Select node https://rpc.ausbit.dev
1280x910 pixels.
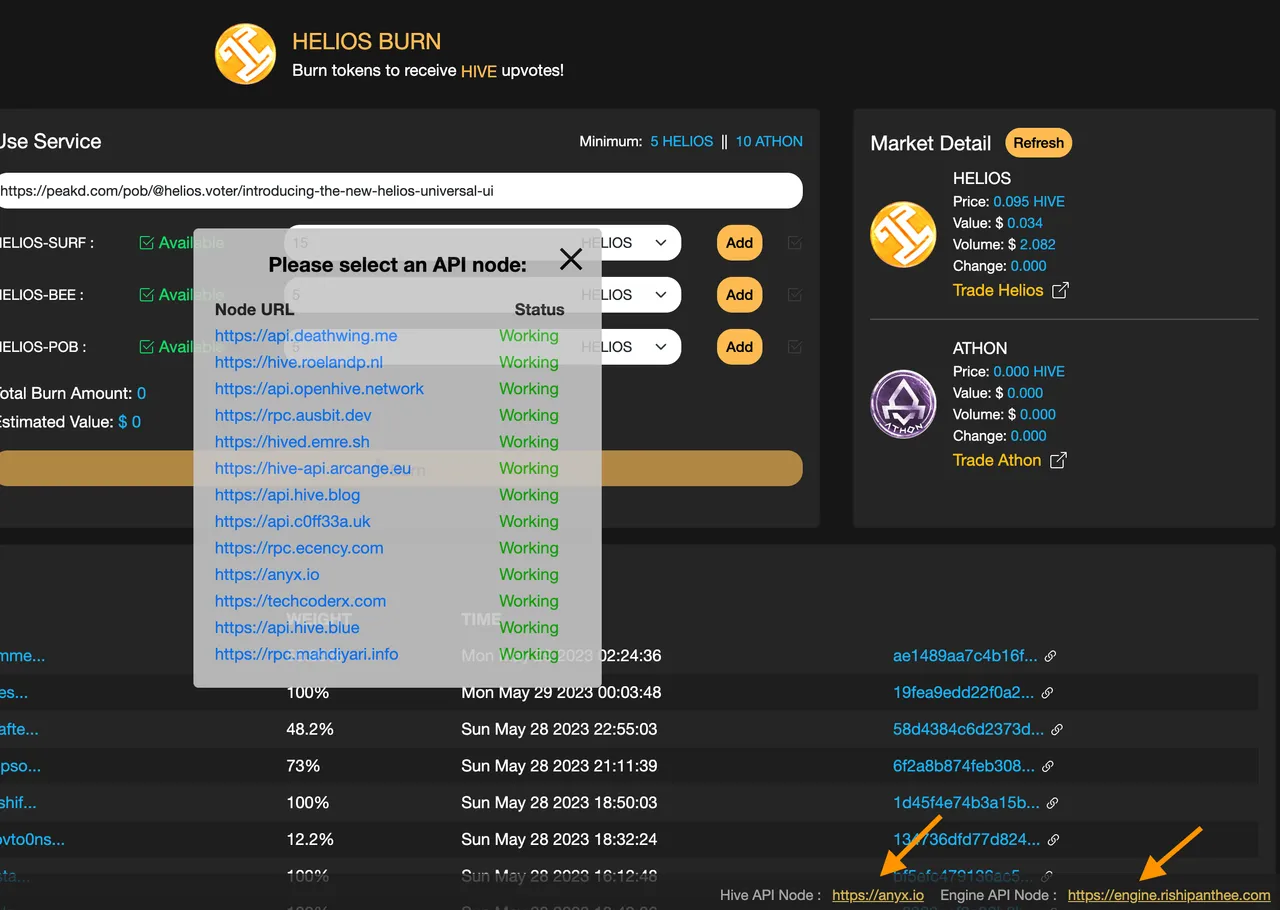(293, 415)
